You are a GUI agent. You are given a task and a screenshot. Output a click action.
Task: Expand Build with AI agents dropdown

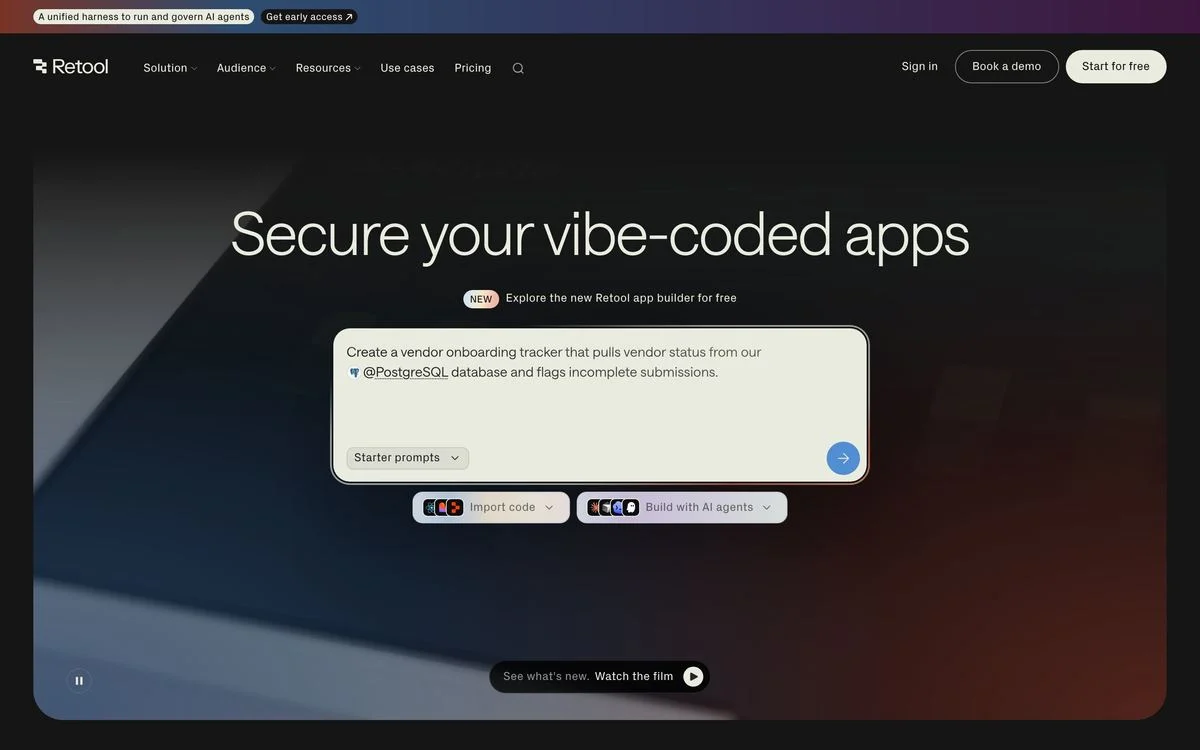click(x=682, y=507)
